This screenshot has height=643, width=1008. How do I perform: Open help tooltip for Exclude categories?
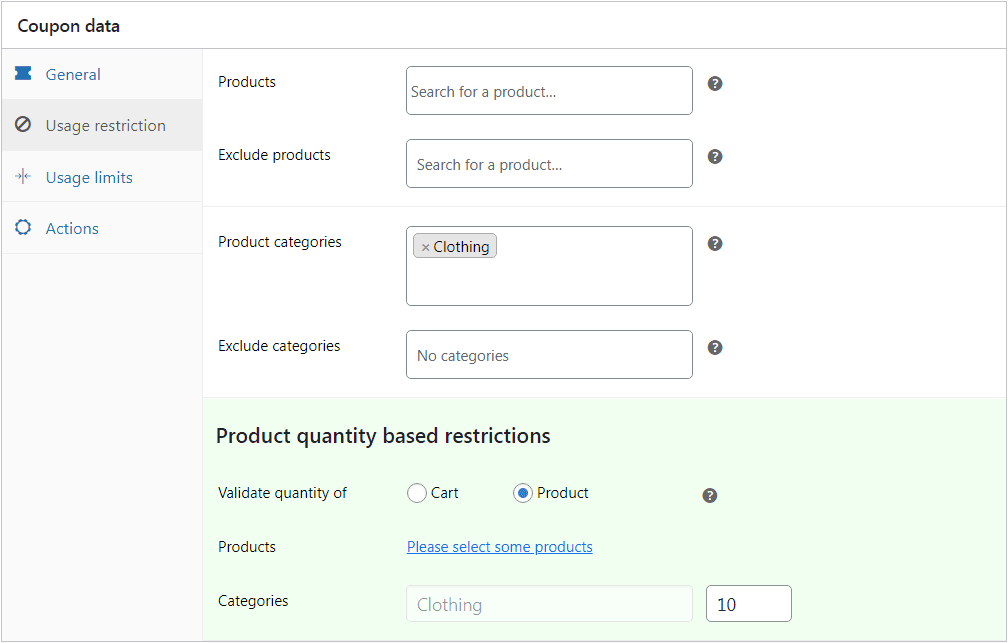pyautogui.click(x=715, y=348)
